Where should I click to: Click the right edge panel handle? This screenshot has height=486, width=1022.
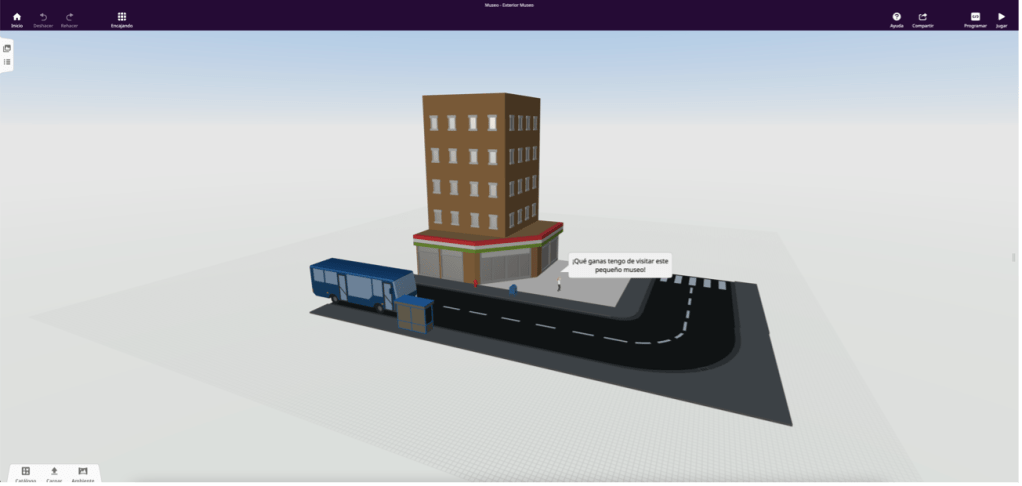(x=1015, y=257)
